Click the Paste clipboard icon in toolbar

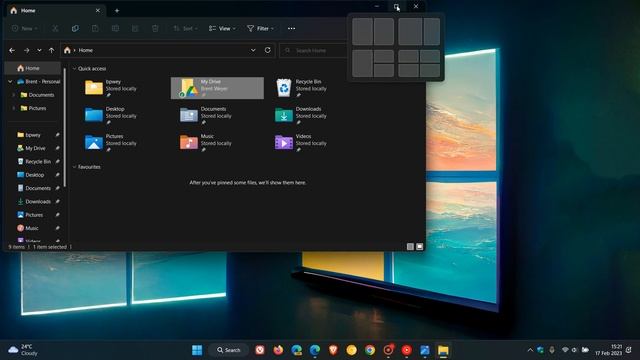point(95,29)
